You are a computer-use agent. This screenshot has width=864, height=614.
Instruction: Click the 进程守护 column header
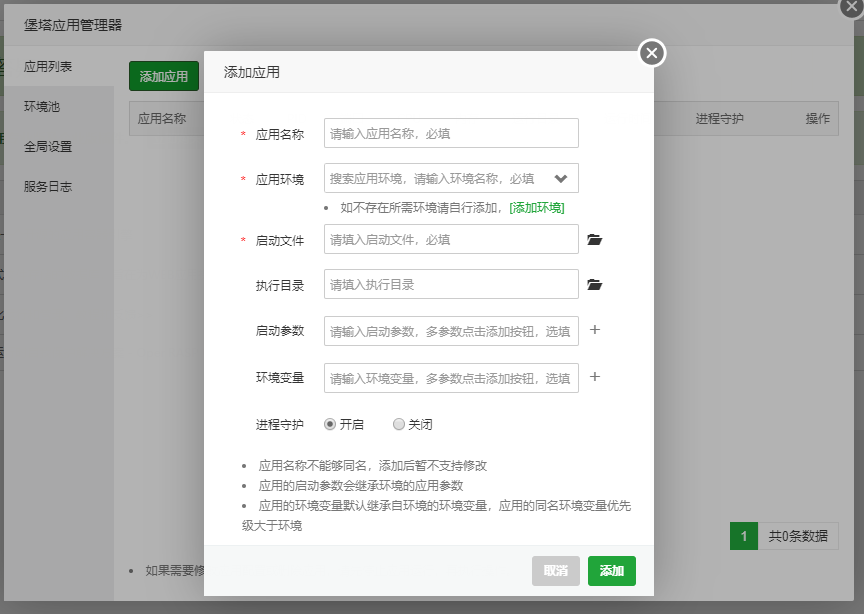click(x=720, y=119)
